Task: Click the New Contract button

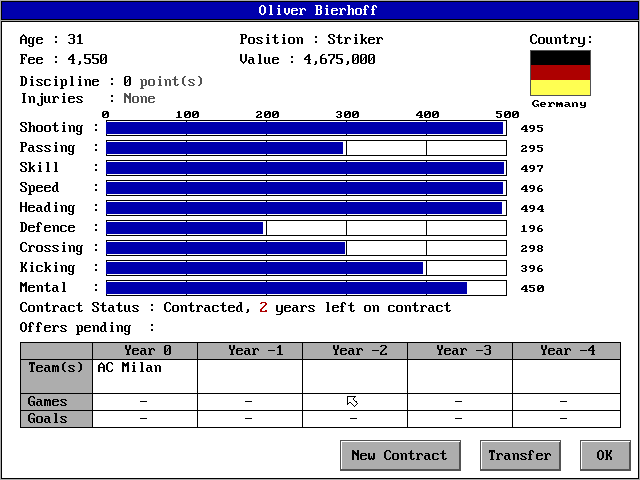Action: [x=399, y=455]
